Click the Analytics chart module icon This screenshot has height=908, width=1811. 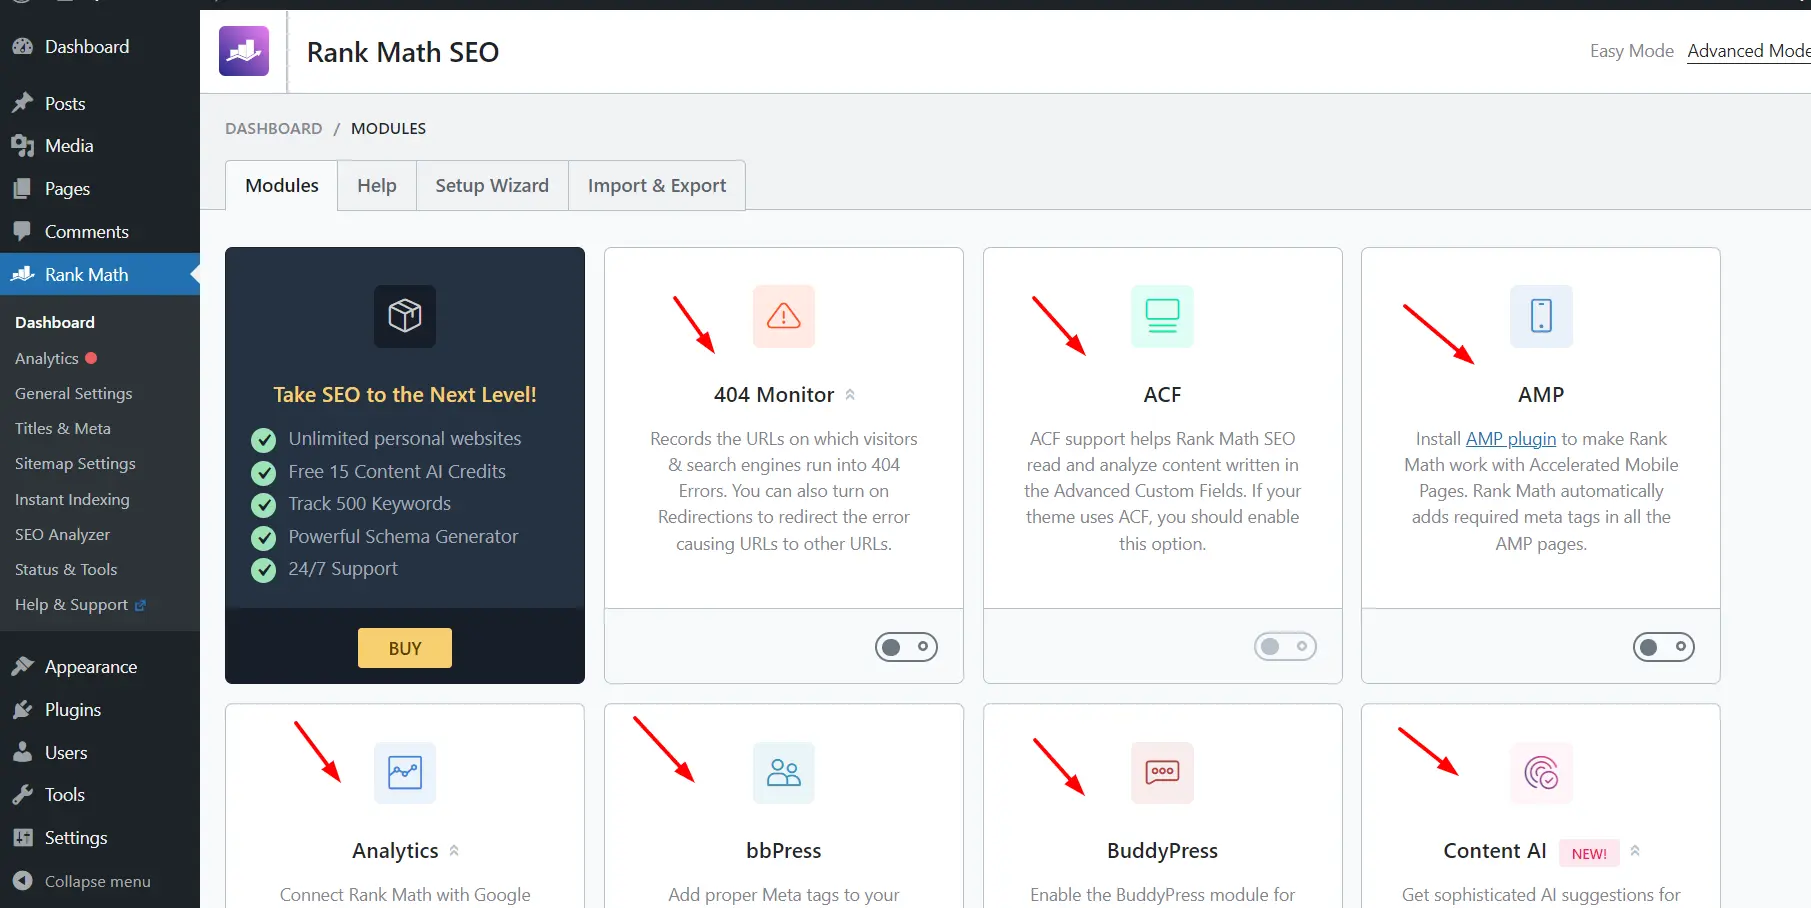tap(405, 773)
